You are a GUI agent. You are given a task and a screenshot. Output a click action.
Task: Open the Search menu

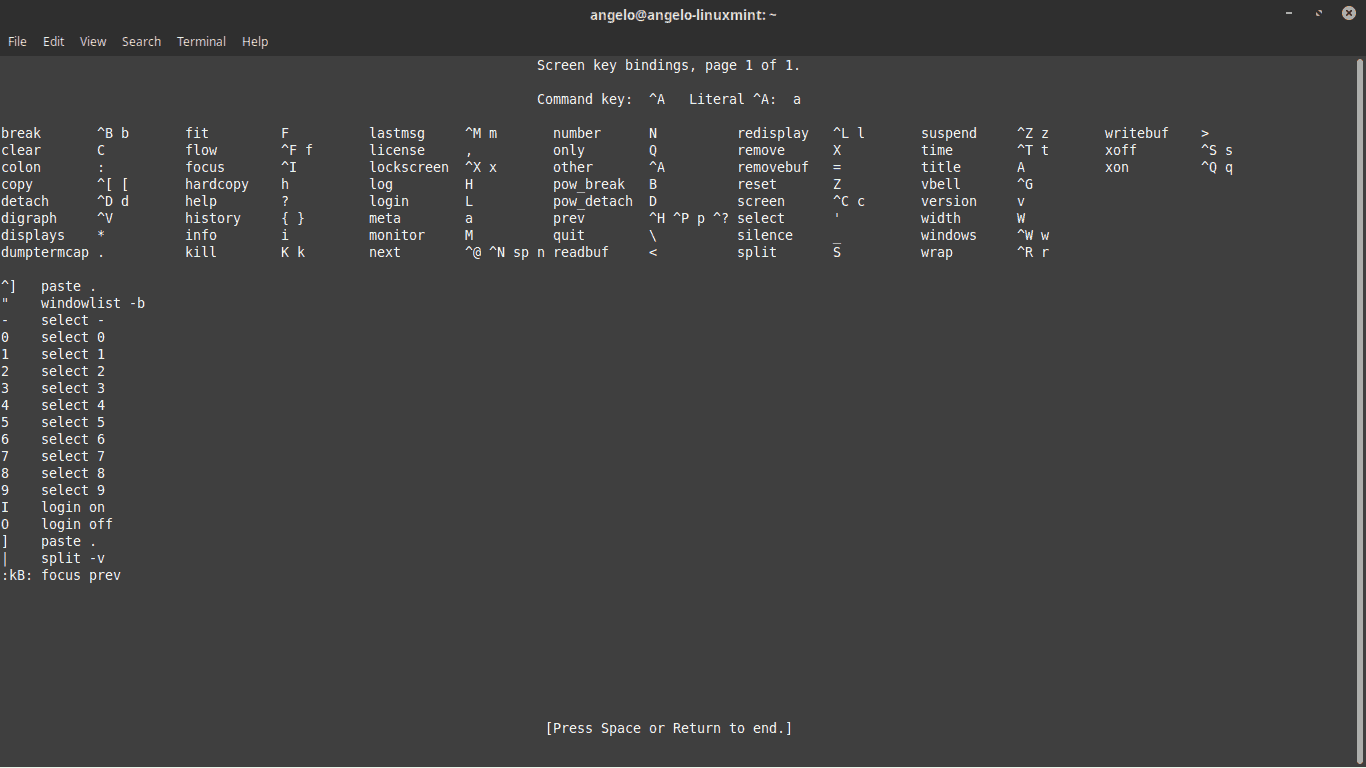click(x=141, y=41)
